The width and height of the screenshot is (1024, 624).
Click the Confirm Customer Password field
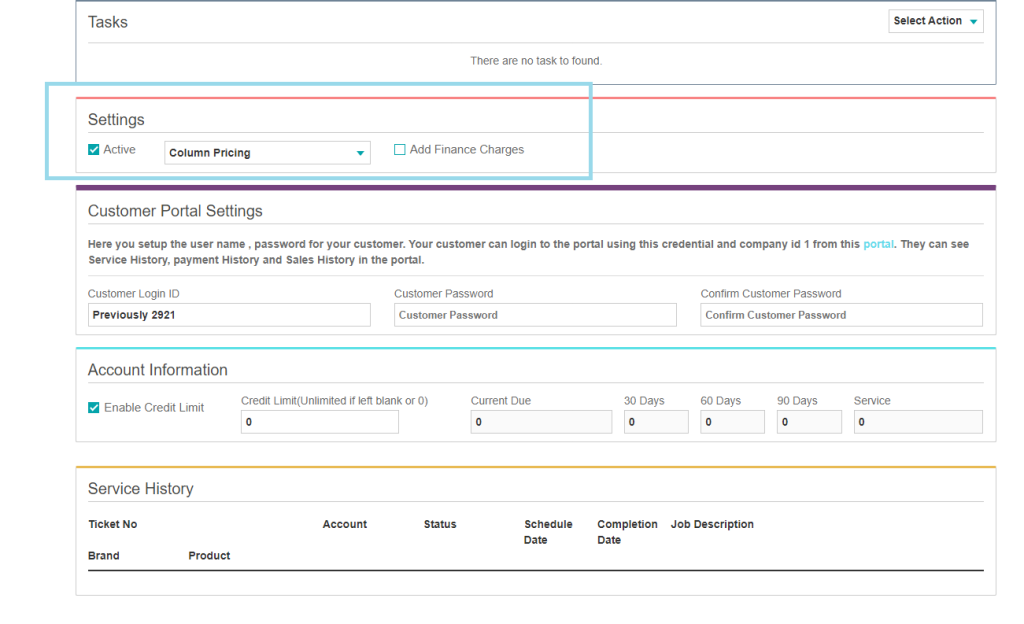point(841,315)
